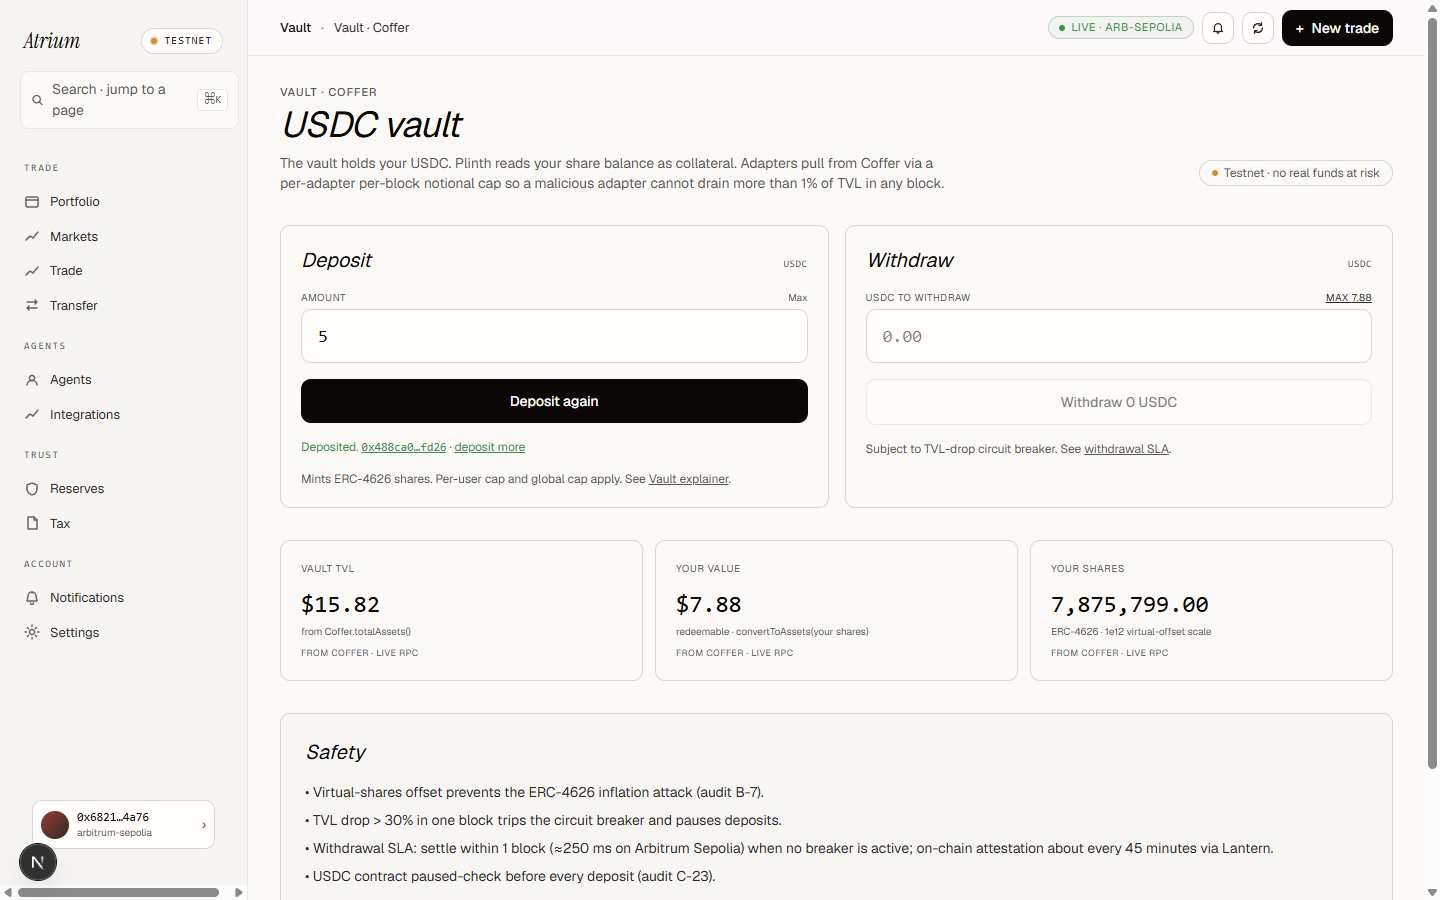Screen dimensions: 1440x900
Task: Click the deposit more link
Action: (x=489, y=448)
